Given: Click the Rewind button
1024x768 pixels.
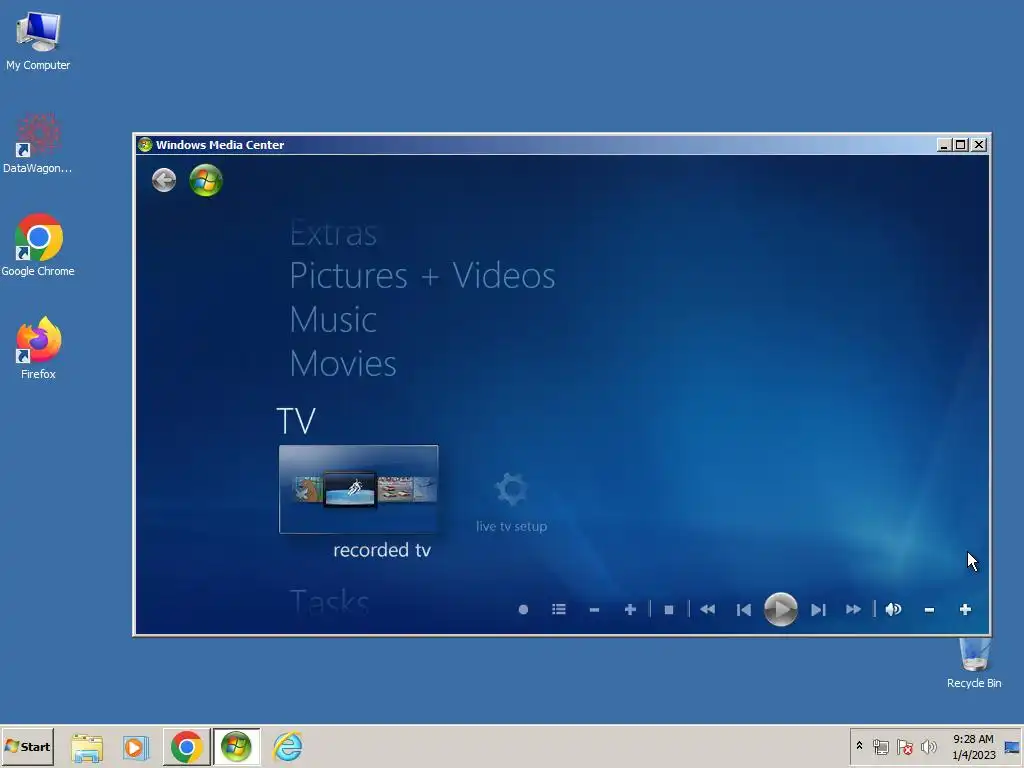Looking at the screenshot, I should [707, 609].
